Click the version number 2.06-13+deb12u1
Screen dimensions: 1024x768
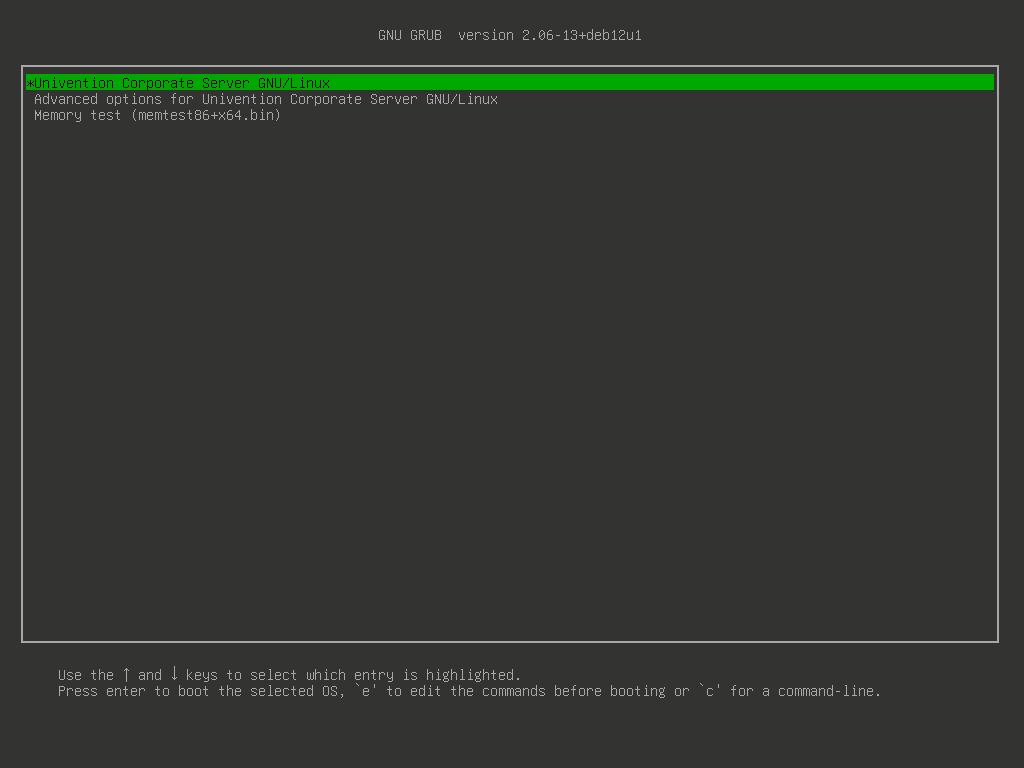(x=582, y=34)
